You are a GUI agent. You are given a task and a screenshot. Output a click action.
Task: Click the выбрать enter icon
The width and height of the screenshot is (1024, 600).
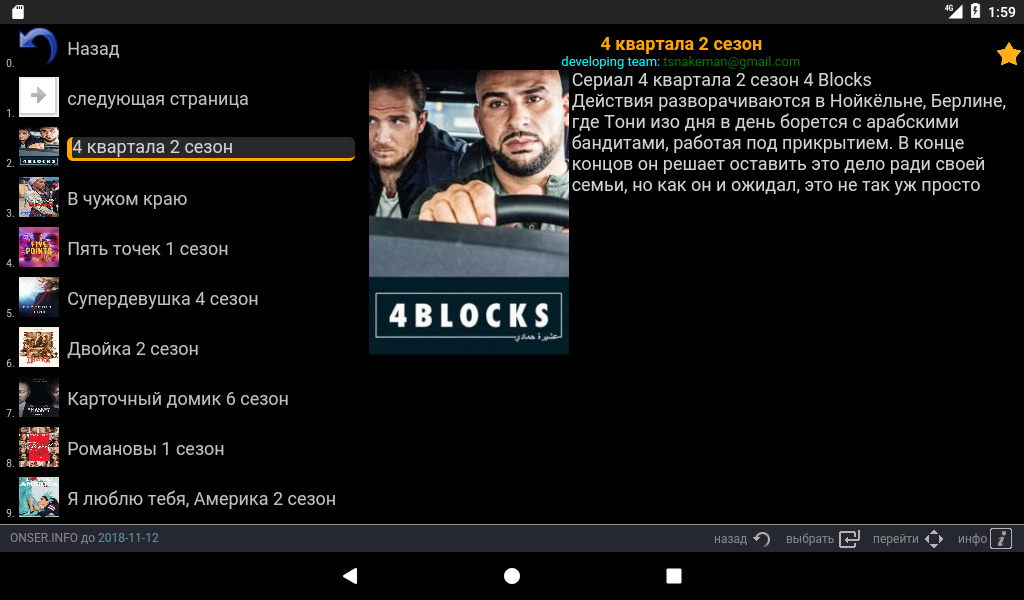click(849, 539)
